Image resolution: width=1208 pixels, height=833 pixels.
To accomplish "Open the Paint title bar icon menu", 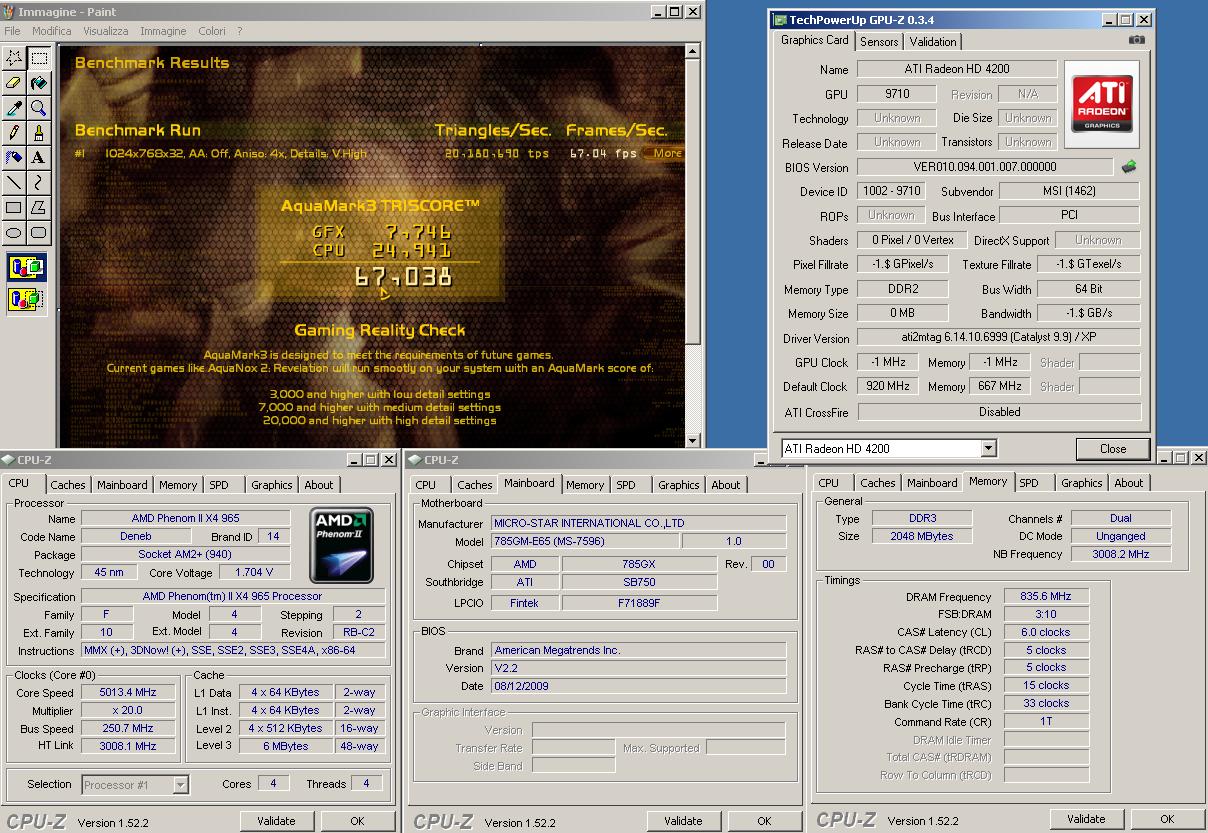I will [x=9, y=11].
